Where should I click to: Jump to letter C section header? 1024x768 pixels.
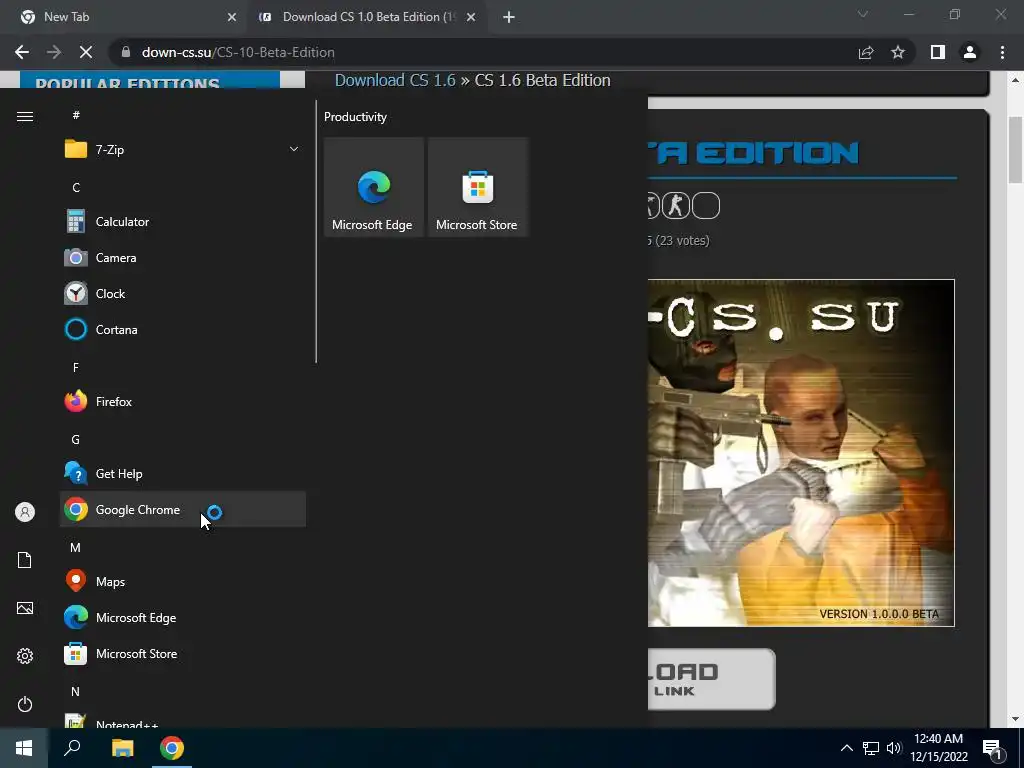point(76,187)
